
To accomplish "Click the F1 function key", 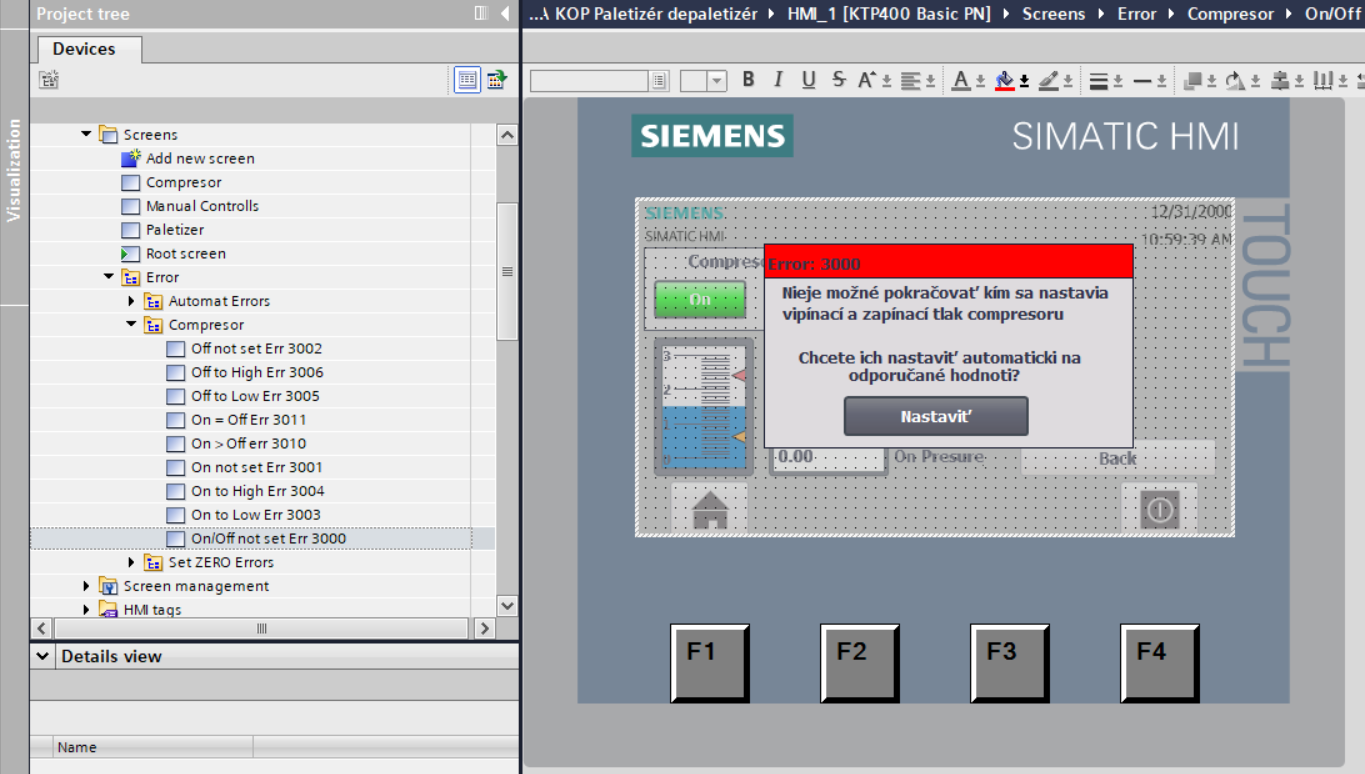I will pos(709,663).
